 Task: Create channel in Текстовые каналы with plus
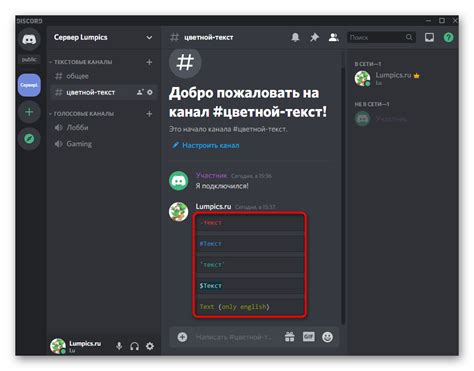(x=149, y=62)
